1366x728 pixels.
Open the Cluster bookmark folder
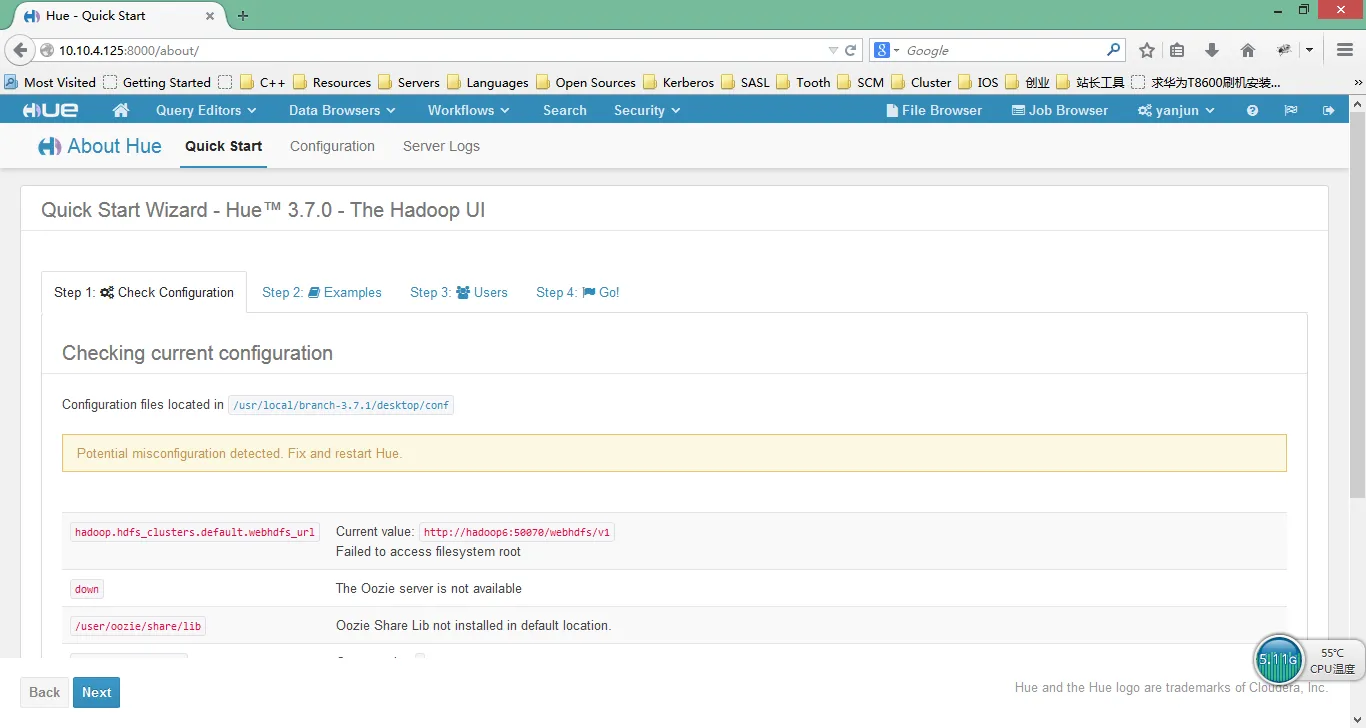pos(921,82)
